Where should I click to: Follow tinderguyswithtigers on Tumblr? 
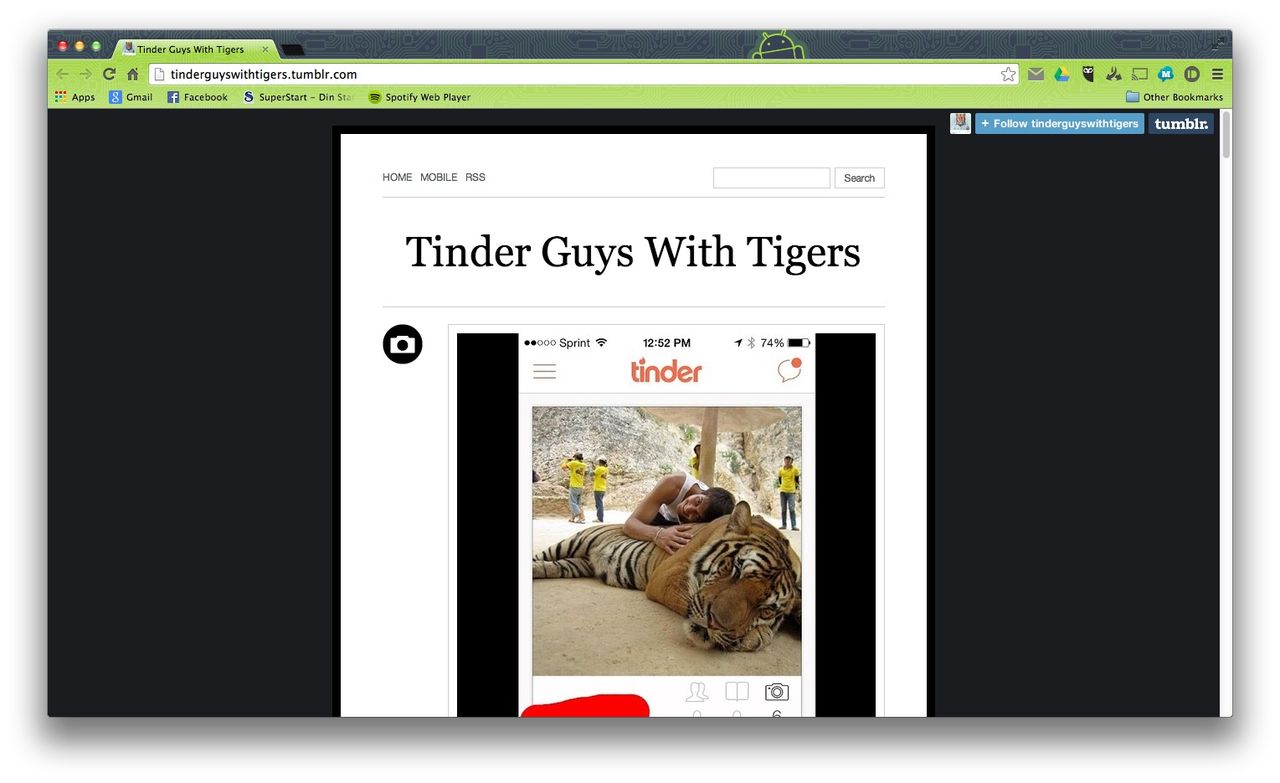[1059, 123]
